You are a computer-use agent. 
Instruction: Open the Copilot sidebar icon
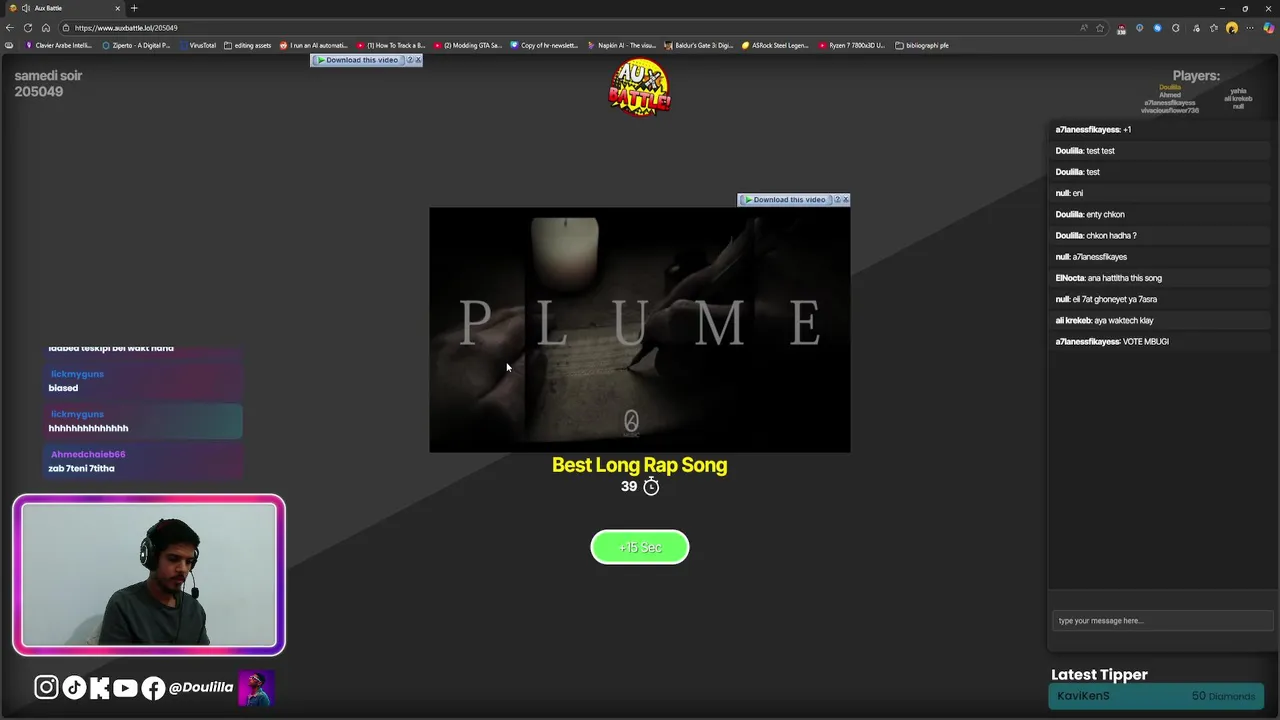click(1269, 28)
